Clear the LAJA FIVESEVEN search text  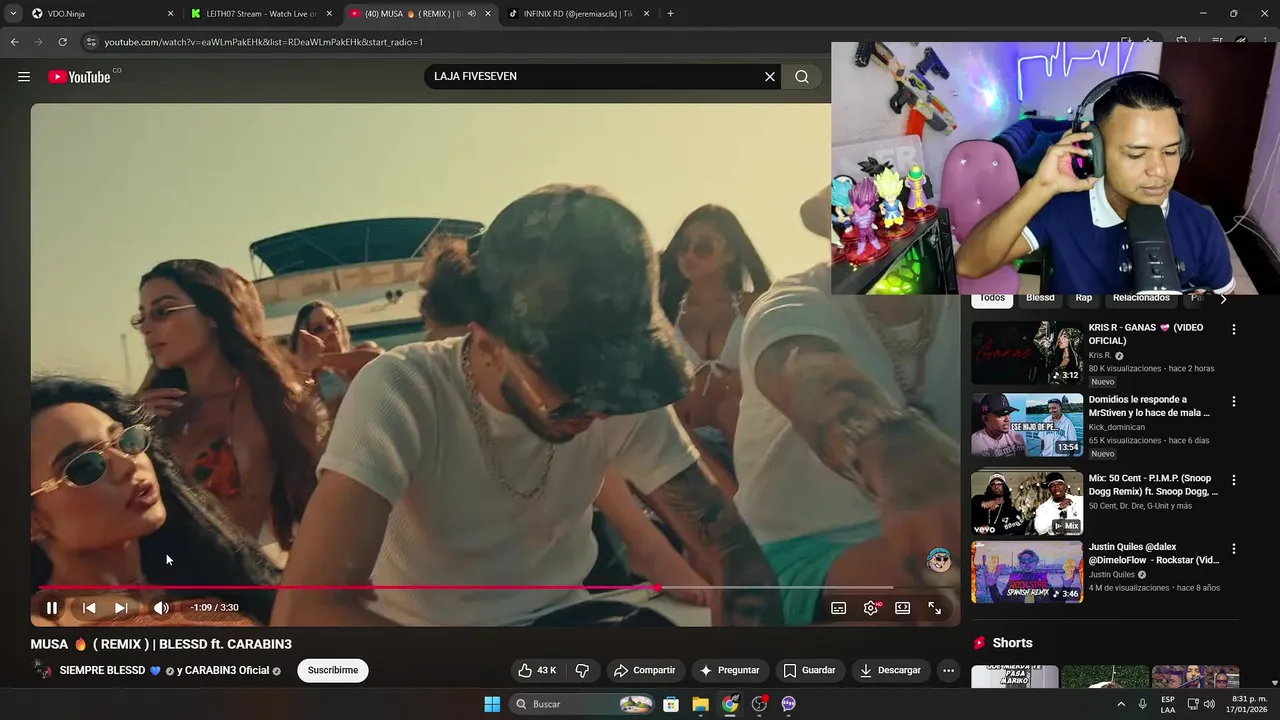coord(770,76)
